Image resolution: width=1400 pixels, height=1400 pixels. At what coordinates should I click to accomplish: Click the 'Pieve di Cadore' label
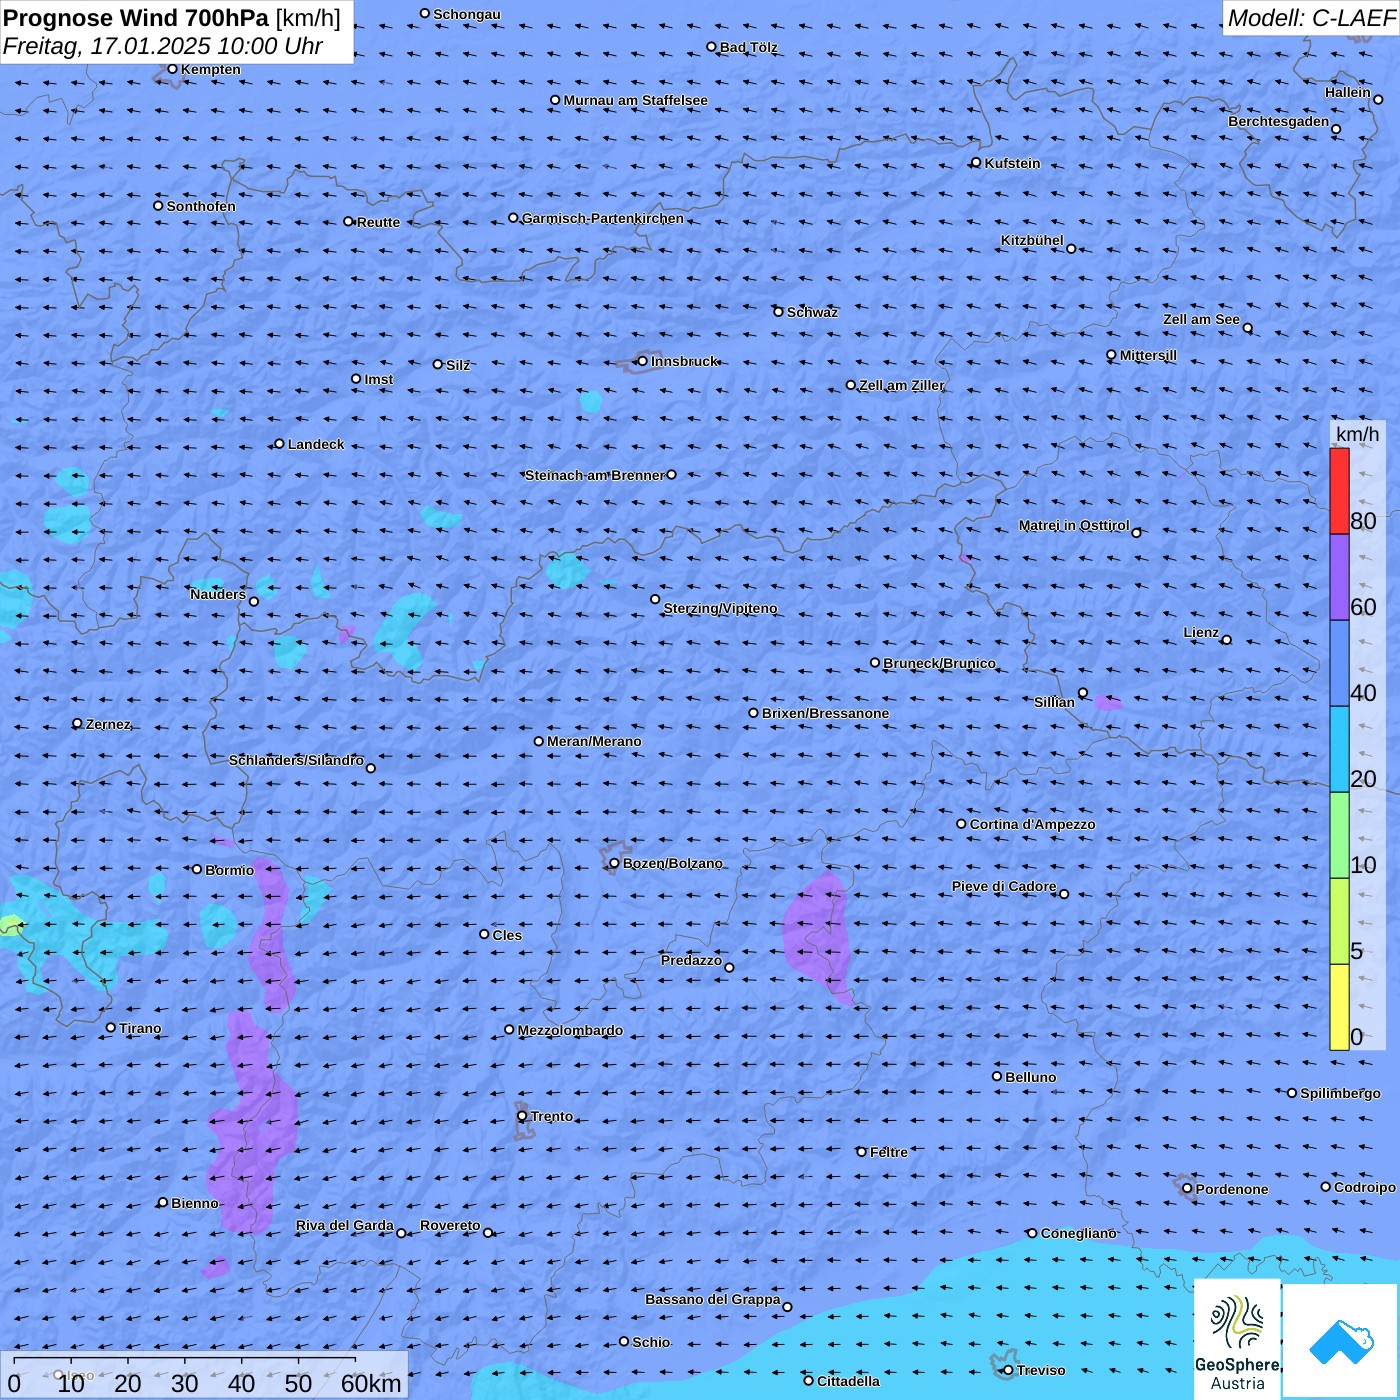pos(1004,886)
